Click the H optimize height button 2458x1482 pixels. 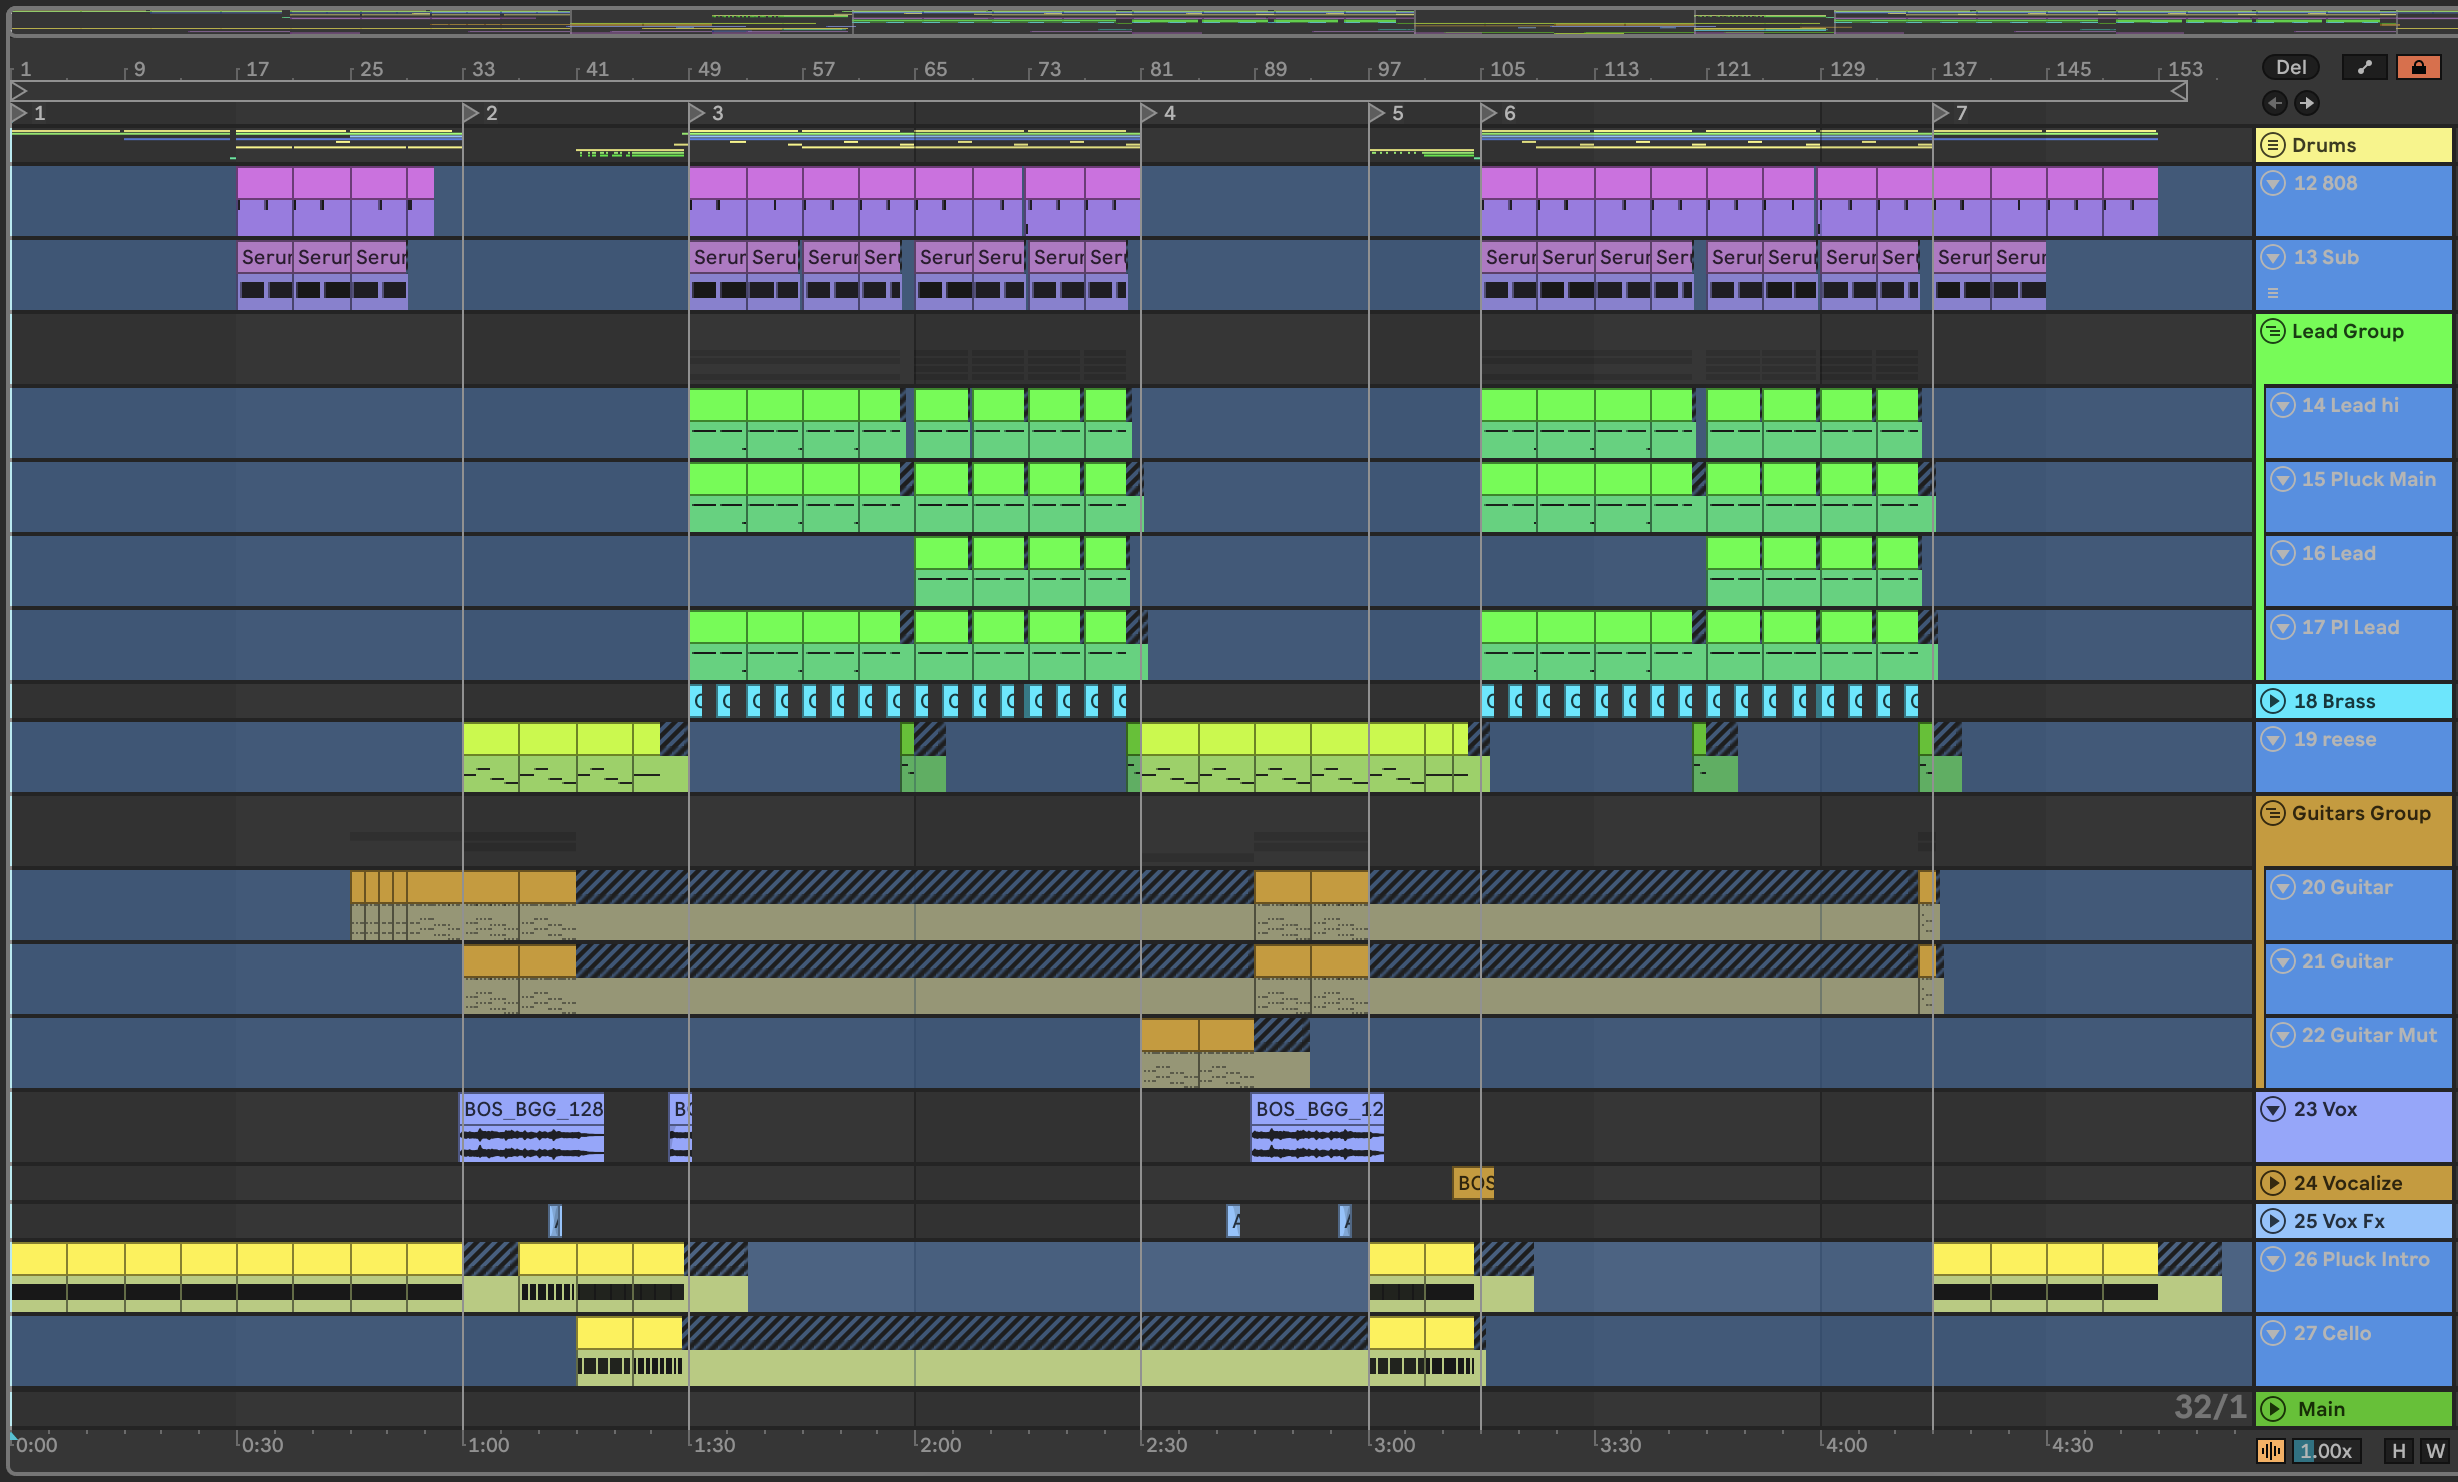coord(2398,1451)
